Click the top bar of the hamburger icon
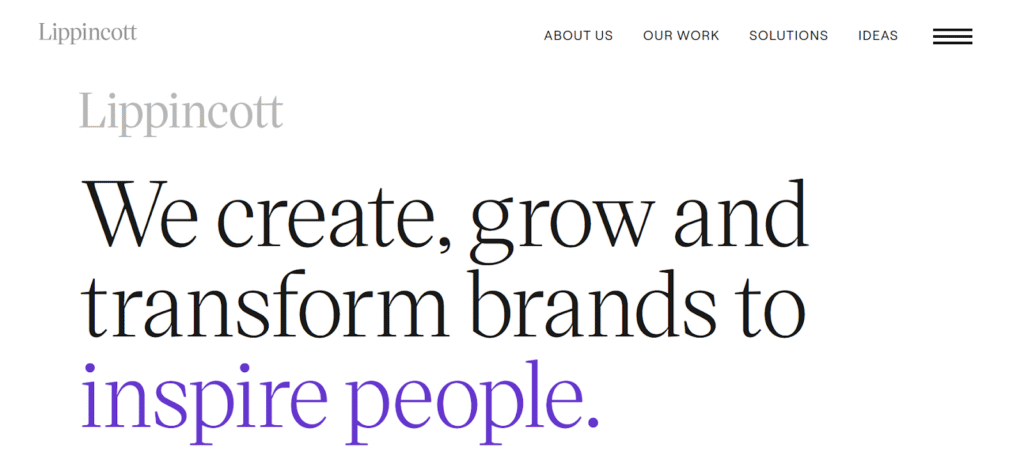 (952, 31)
